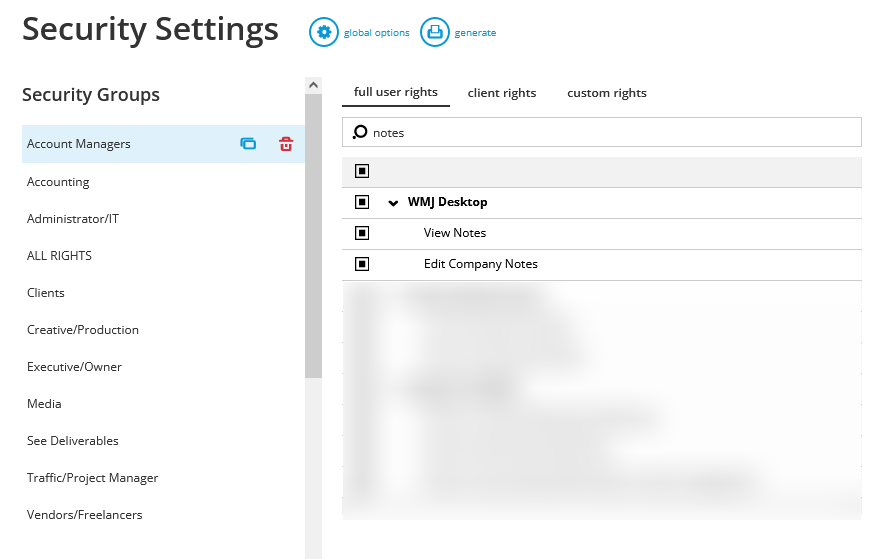Copy the Account Managers security group
The width and height of the screenshot is (874, 559).
248,144
